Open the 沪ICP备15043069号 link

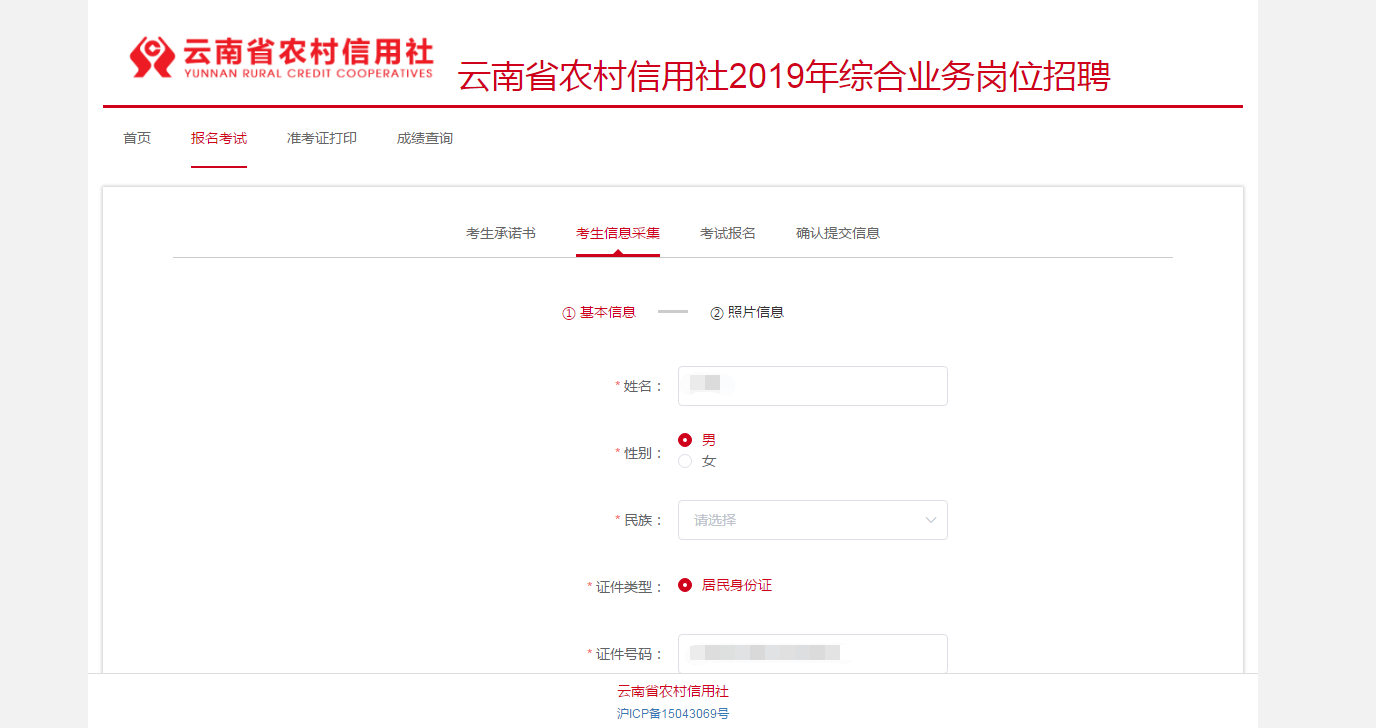pyautogui.click(x=673, y=714)
